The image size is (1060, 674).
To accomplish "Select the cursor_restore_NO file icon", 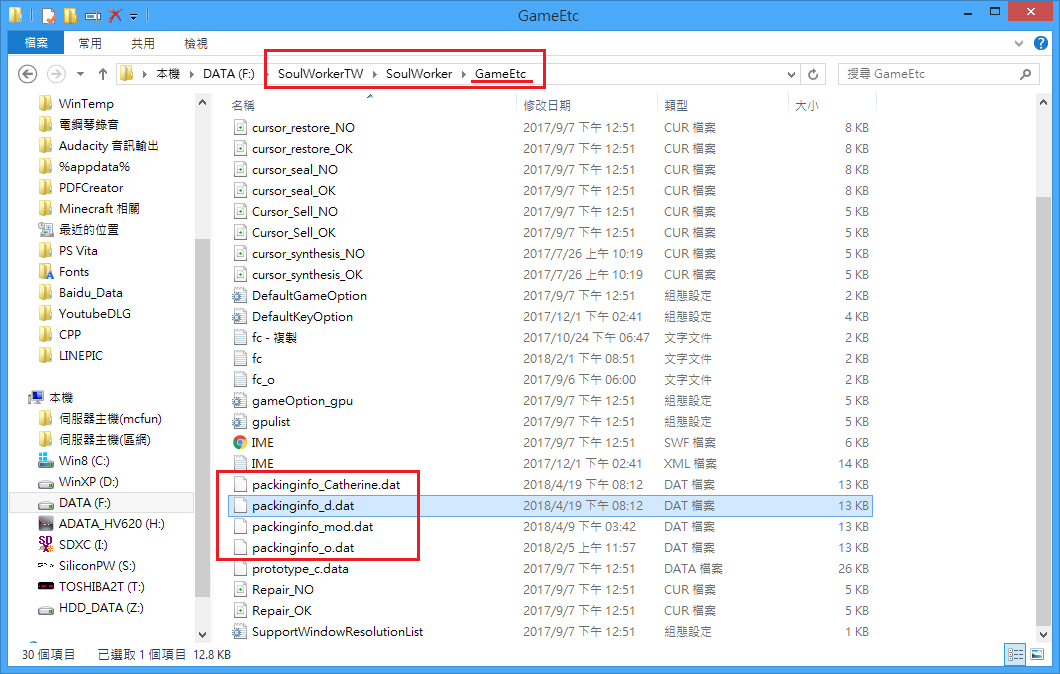I will pyautogui.click(x=239, y=127).
